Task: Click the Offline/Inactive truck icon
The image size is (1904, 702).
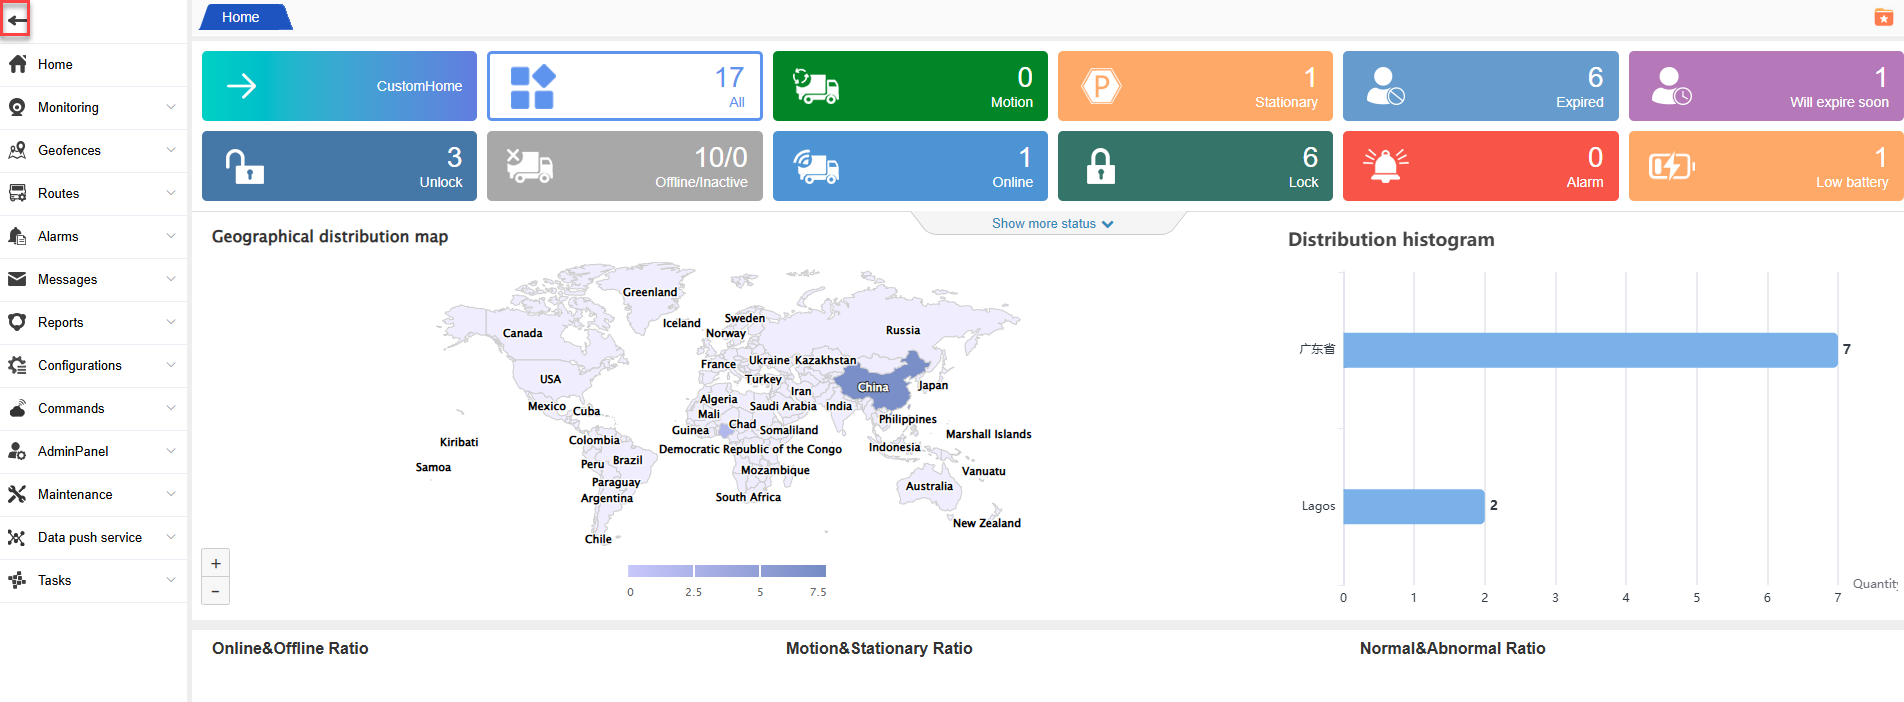Action: pos(529,166)
